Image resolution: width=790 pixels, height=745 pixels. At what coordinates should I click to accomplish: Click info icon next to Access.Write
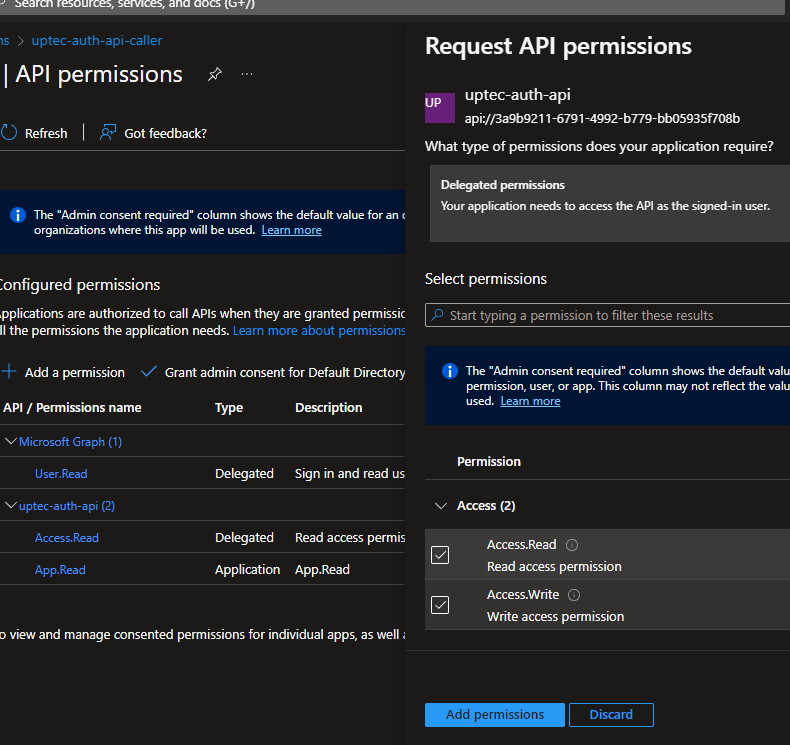tap(574, 595)
